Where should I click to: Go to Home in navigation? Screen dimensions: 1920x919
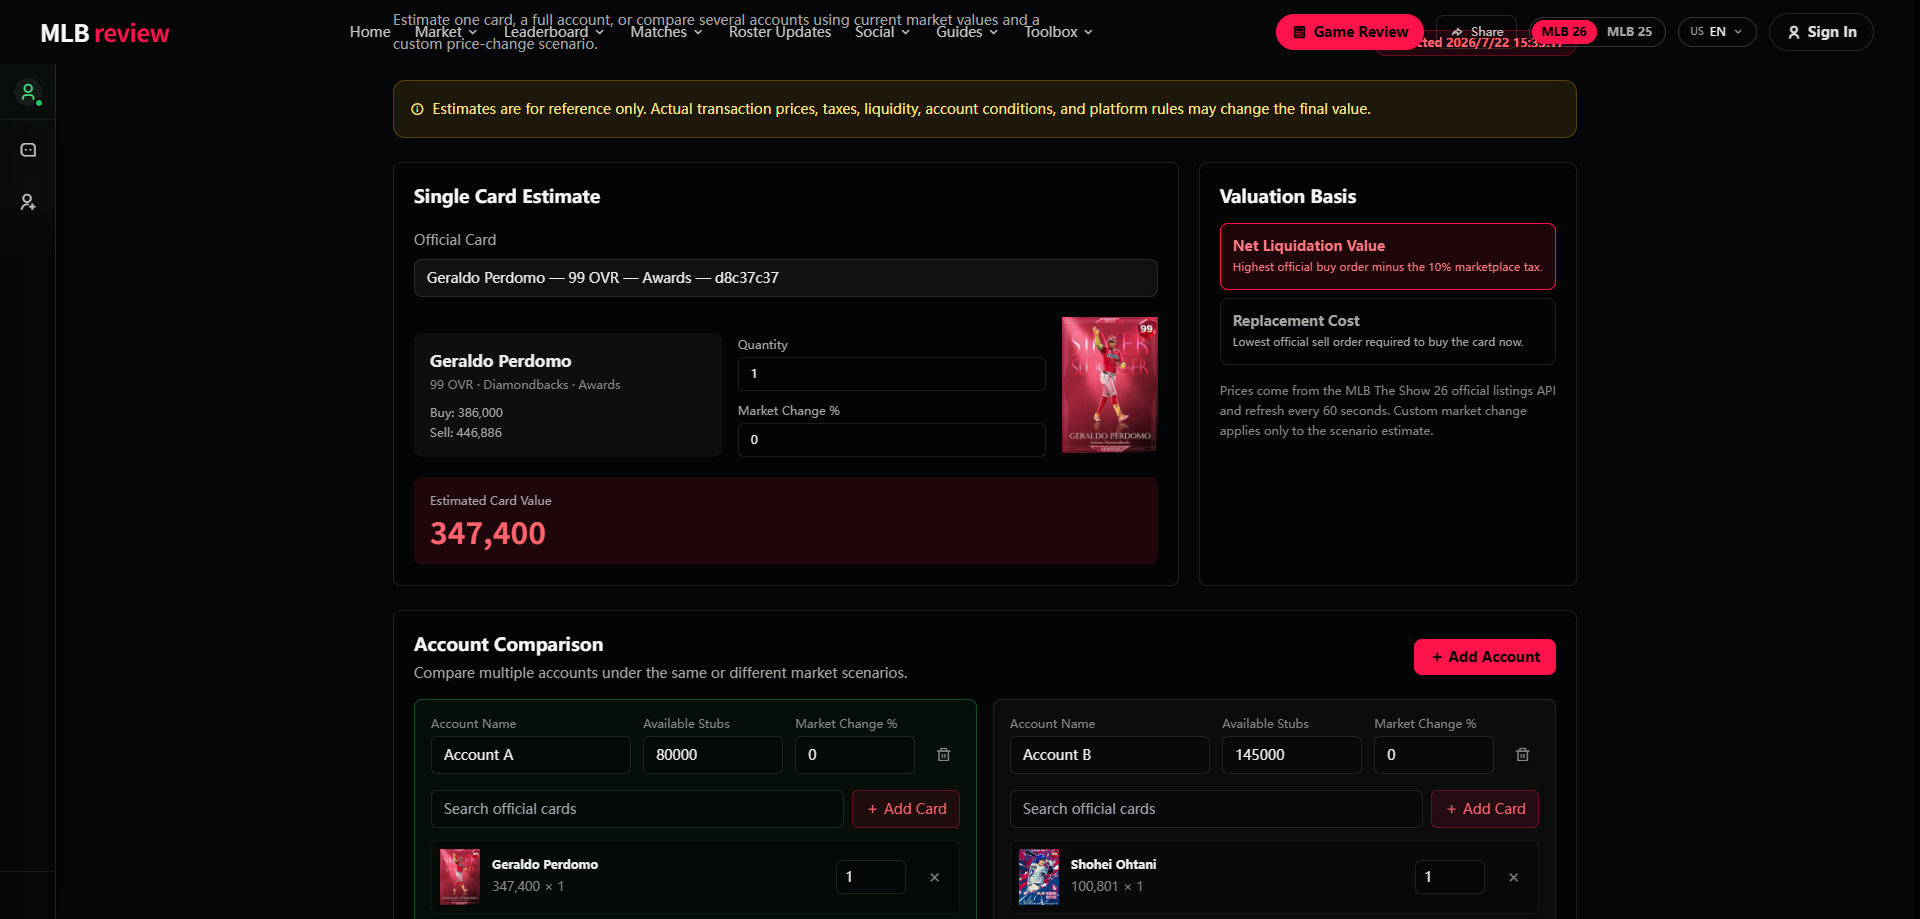click(370, 32)
